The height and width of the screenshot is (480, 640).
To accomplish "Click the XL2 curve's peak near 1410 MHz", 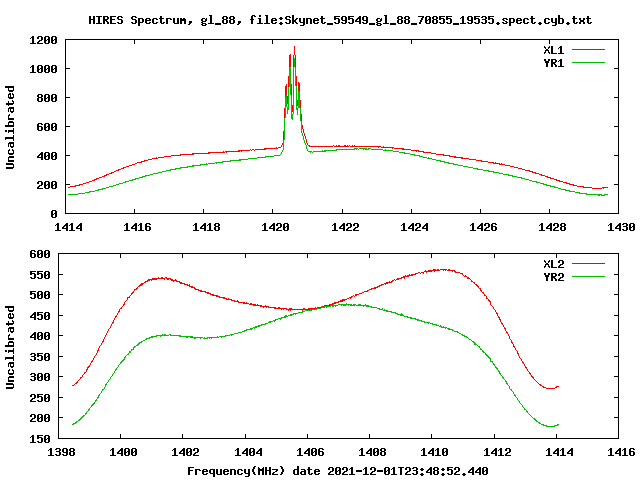I will coord(444,269).
